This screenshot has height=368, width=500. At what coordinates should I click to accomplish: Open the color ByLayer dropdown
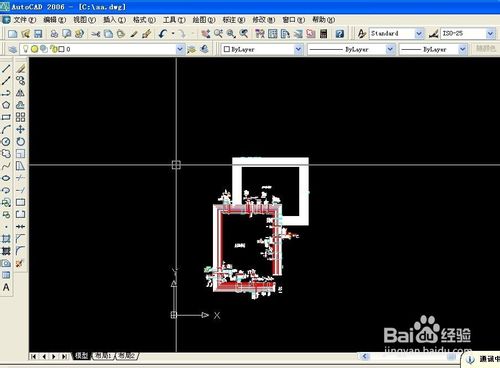click(x=298, y=49)
